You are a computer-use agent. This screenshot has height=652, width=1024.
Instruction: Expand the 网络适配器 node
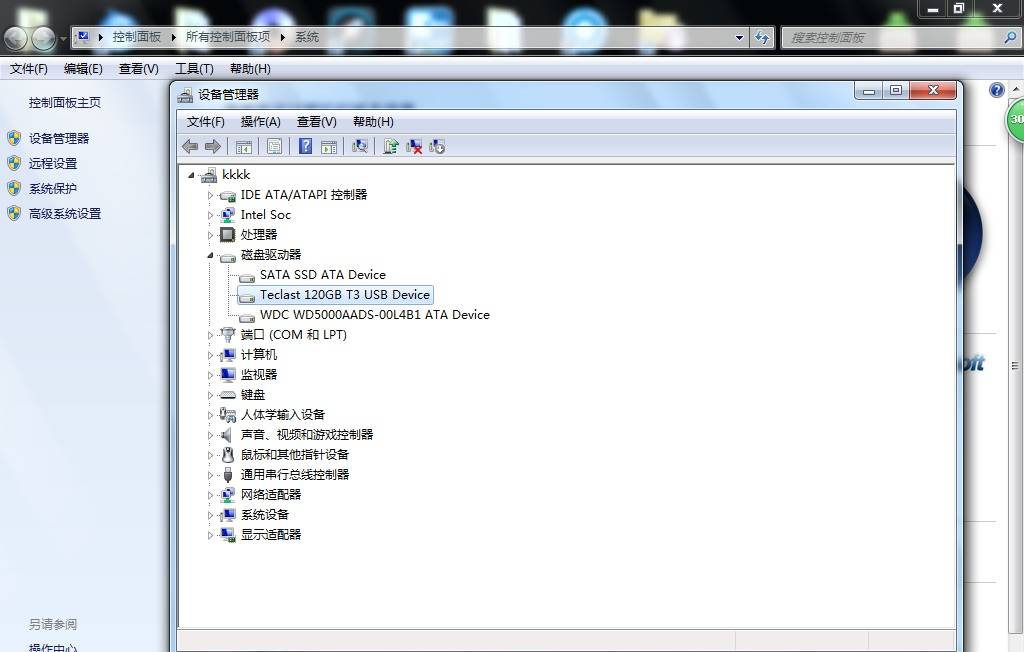pos(210,495)
